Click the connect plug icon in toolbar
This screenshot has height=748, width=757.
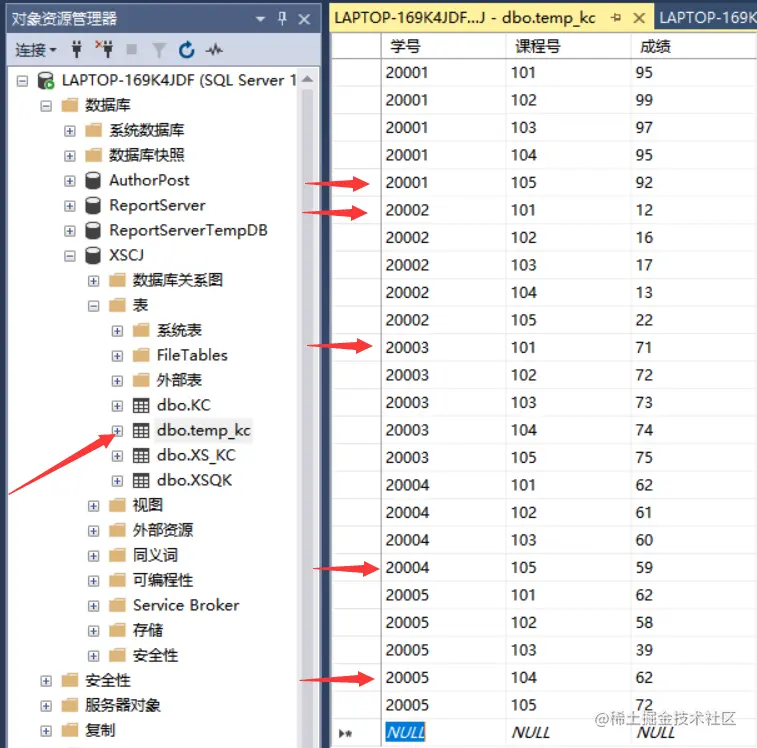pyautogui.click(x=76, y=49)
